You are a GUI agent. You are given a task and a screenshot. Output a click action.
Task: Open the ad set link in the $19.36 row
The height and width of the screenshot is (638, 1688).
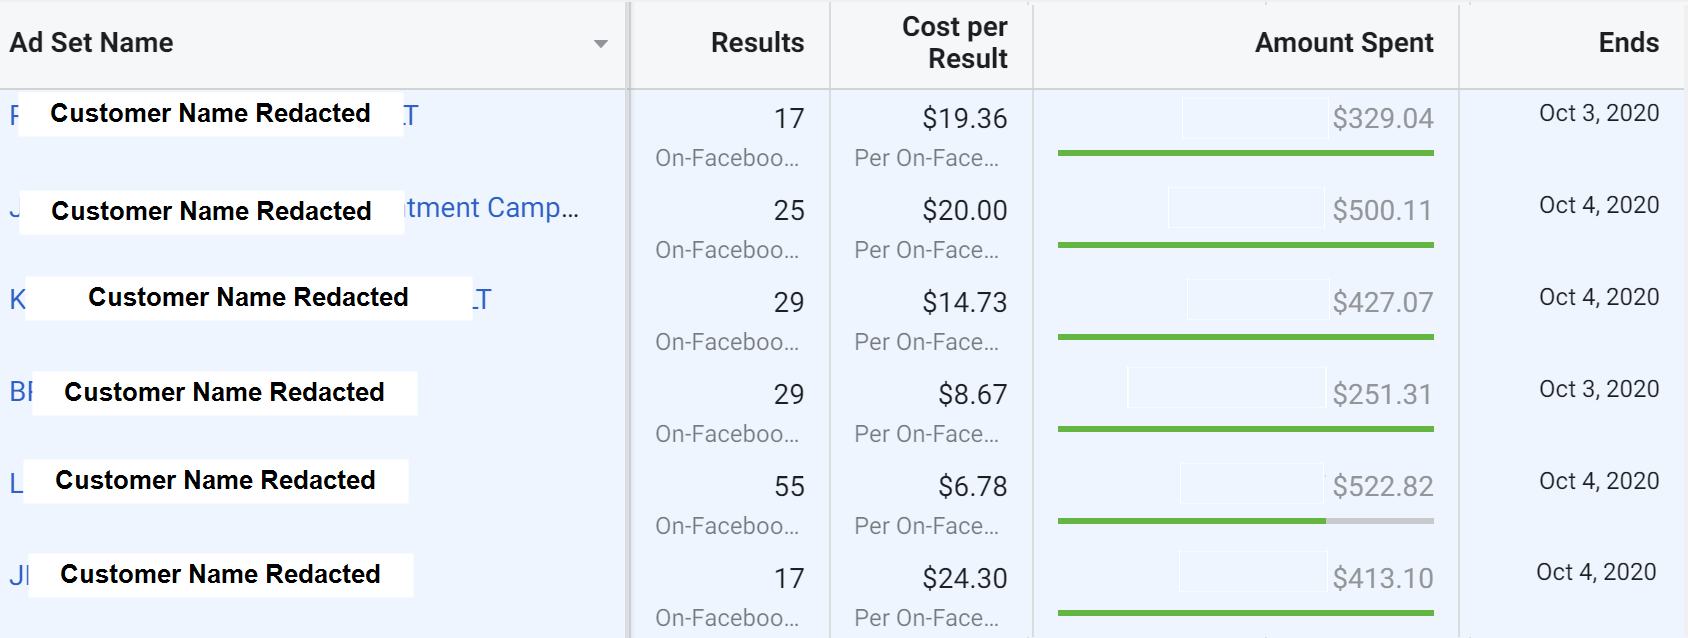[411, 116]
